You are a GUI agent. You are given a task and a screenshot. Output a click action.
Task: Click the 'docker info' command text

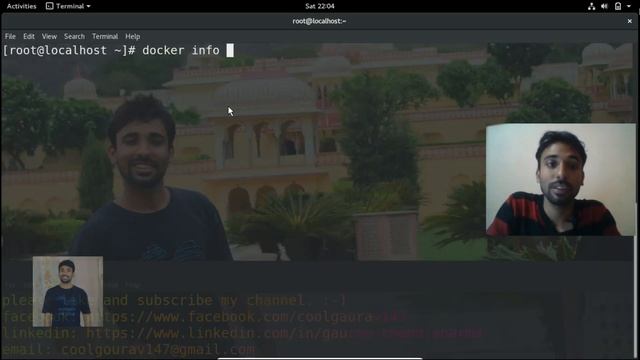pos(181,50)
